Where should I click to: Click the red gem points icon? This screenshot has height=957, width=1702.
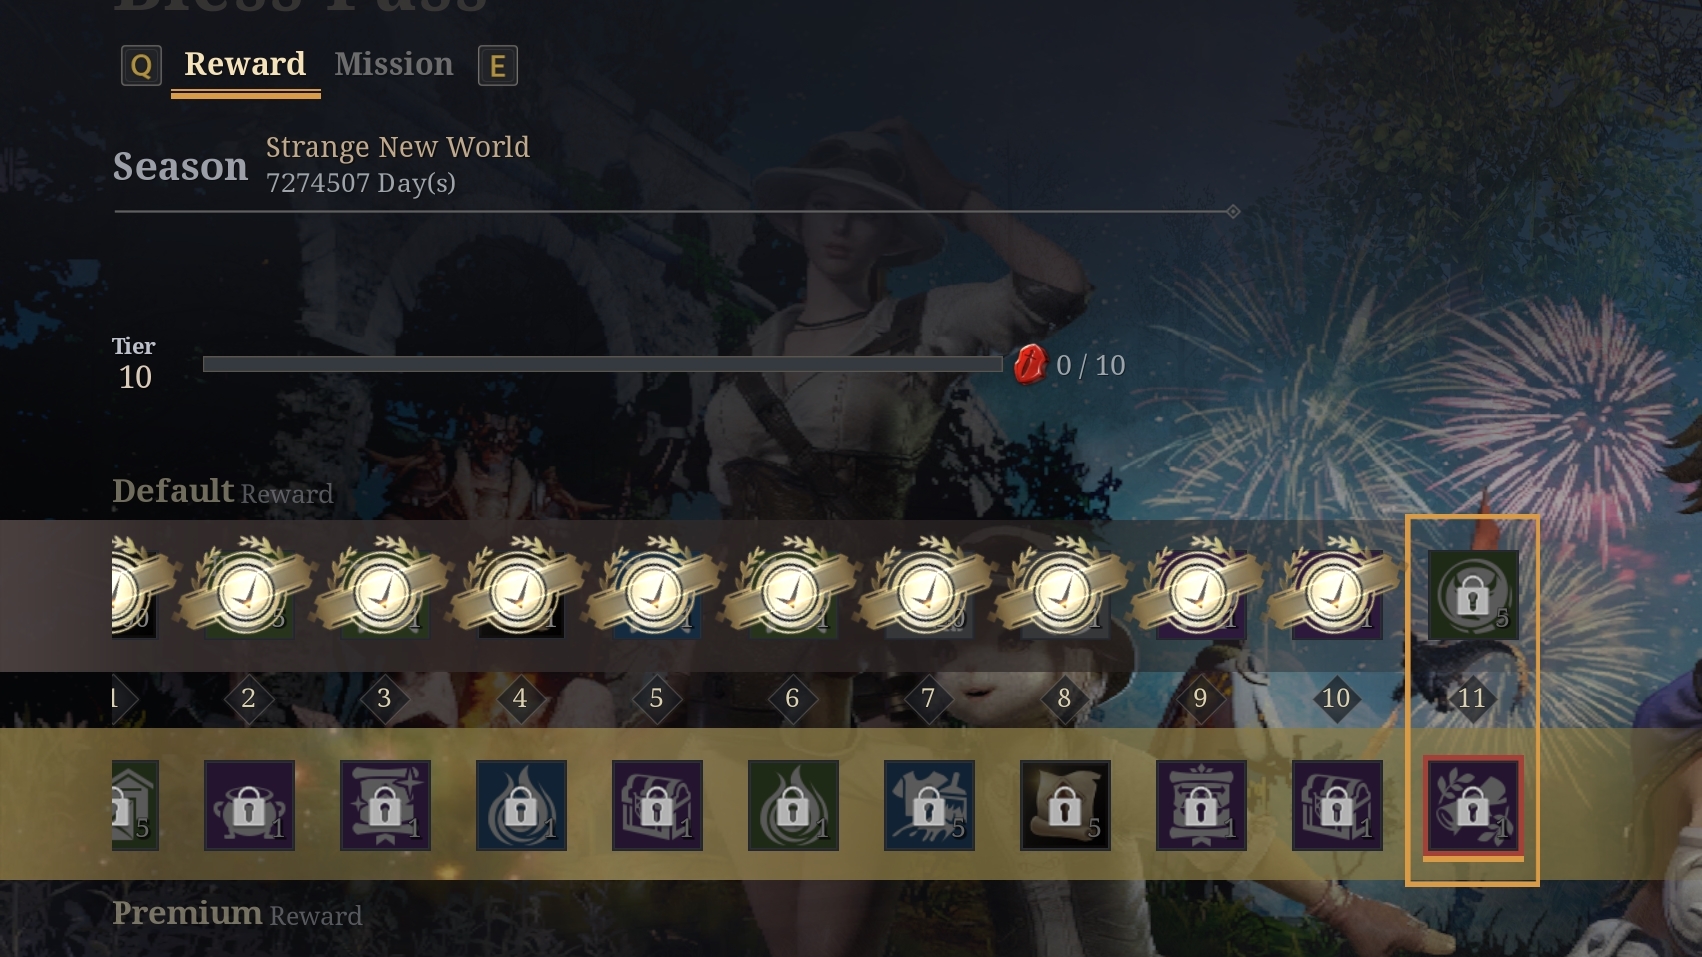(x=1030, y=365)
